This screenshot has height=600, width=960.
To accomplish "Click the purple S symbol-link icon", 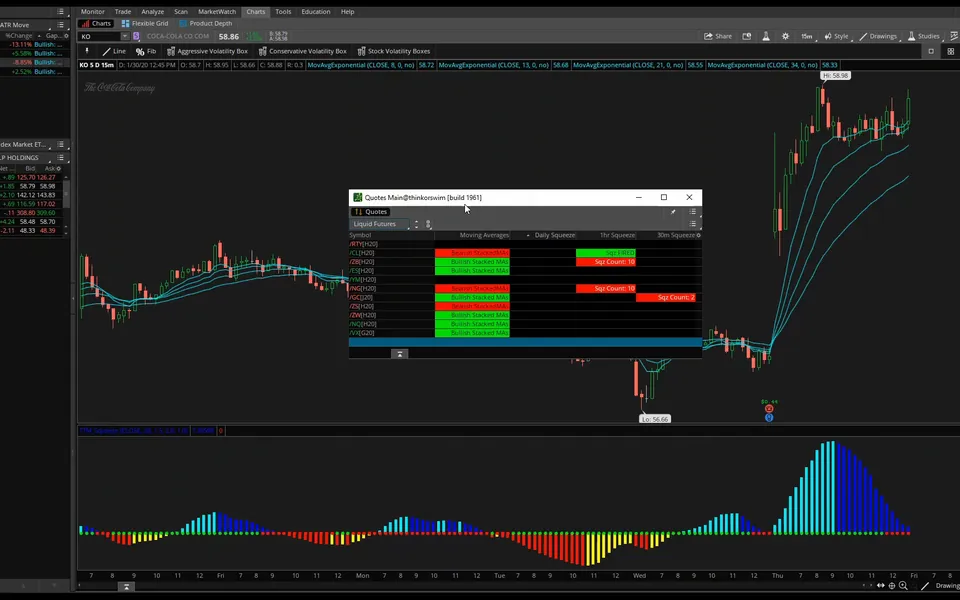I will (136, 36).
